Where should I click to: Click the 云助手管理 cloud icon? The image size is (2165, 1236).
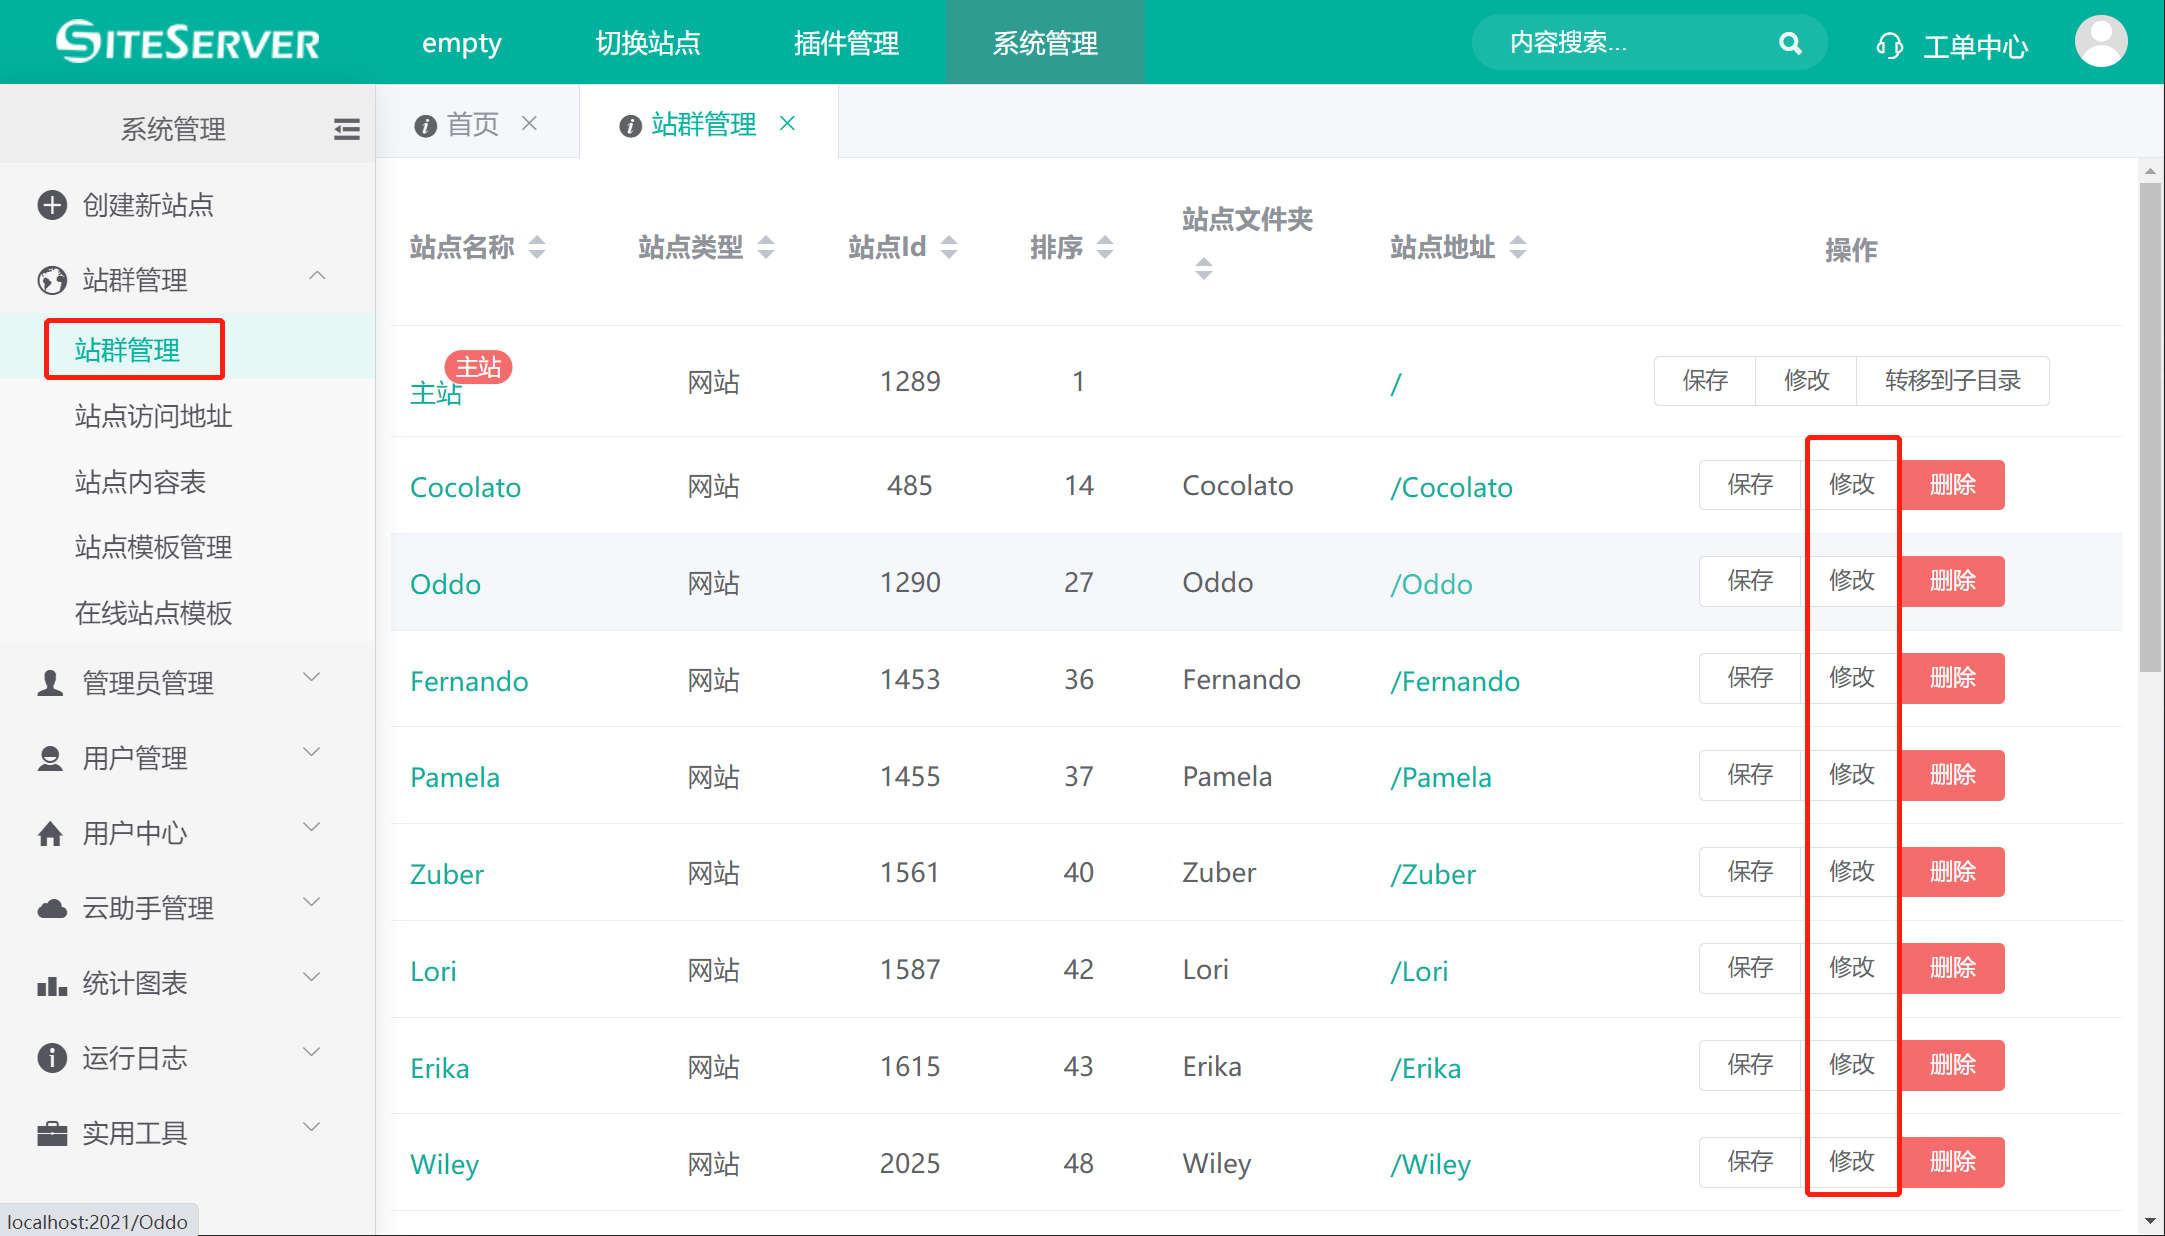[x=51, y=908]
